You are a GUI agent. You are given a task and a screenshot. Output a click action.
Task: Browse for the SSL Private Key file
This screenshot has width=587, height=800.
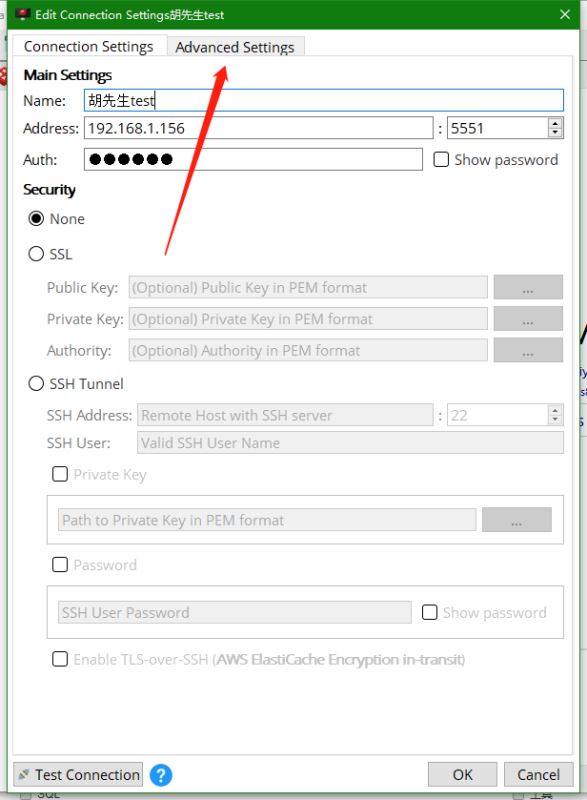(x=528, y=319)
